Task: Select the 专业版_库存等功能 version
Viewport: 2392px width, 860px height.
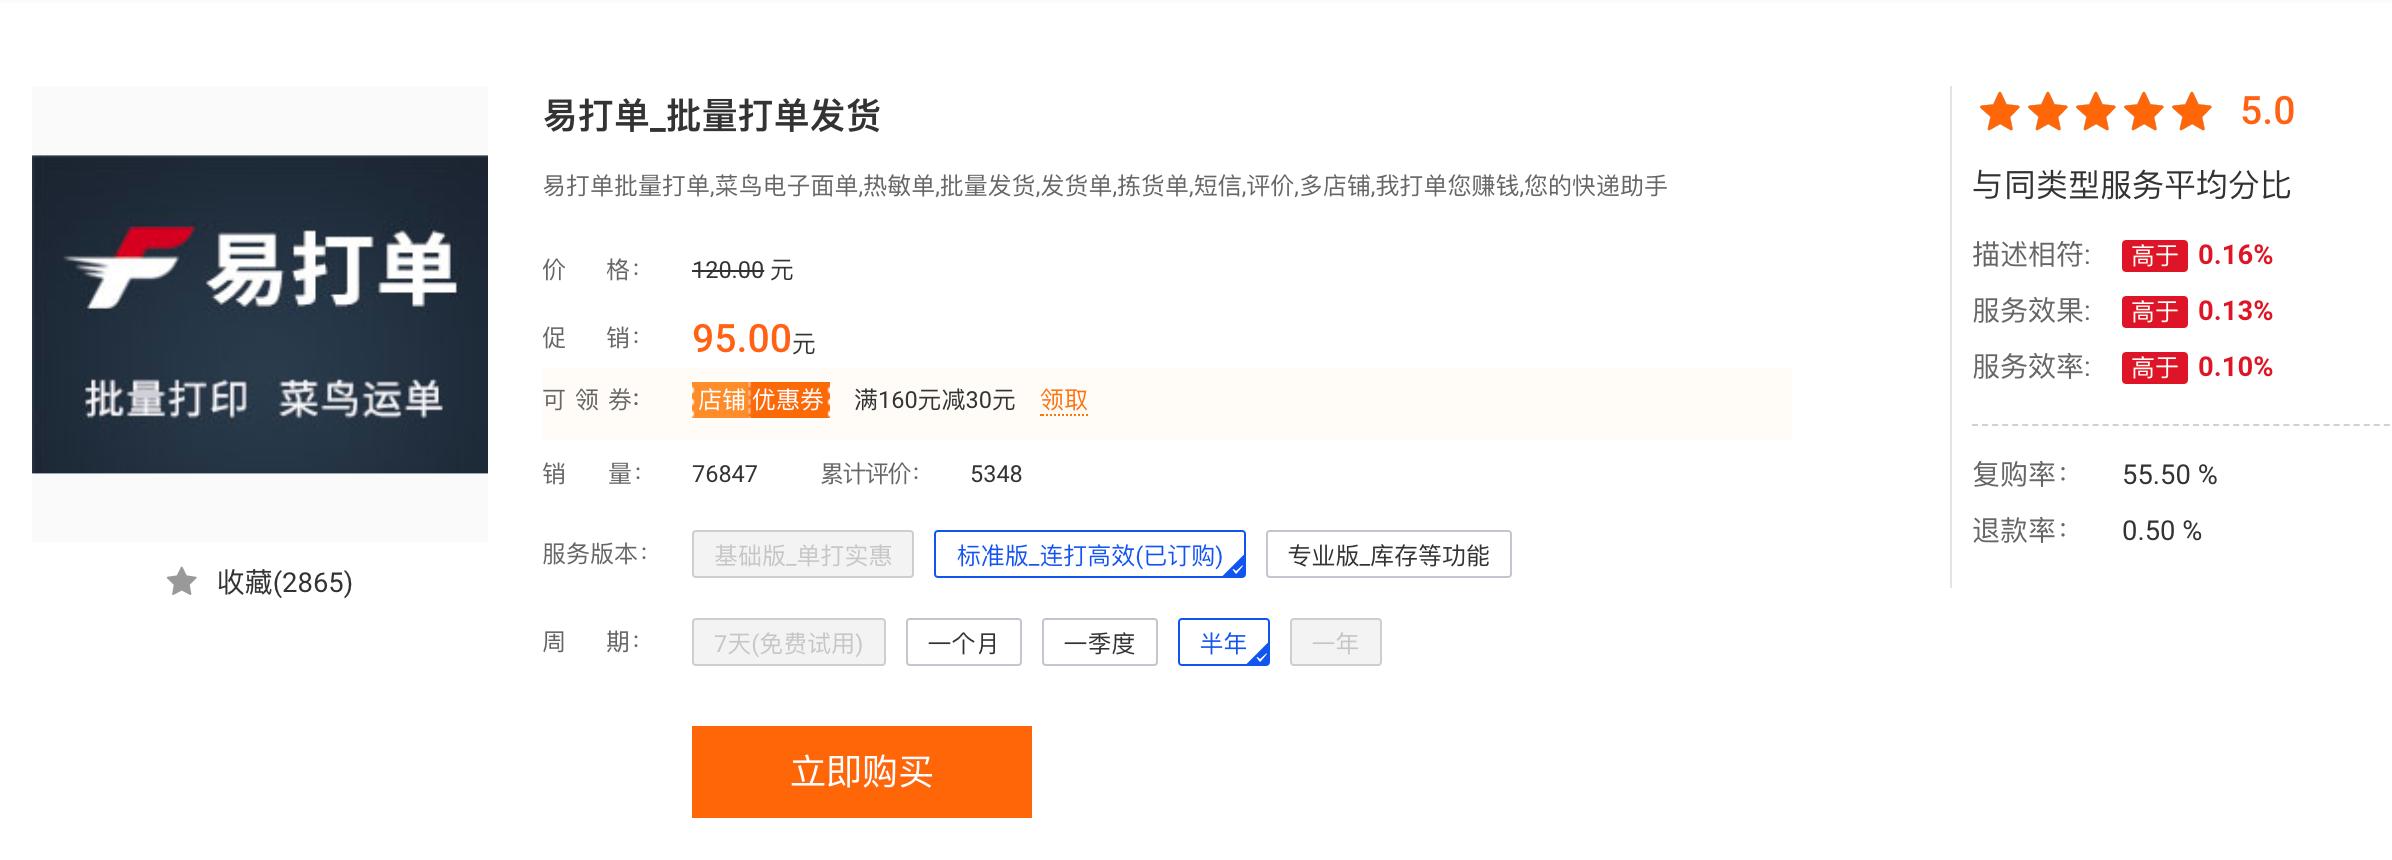Action: coord(1388,556)
